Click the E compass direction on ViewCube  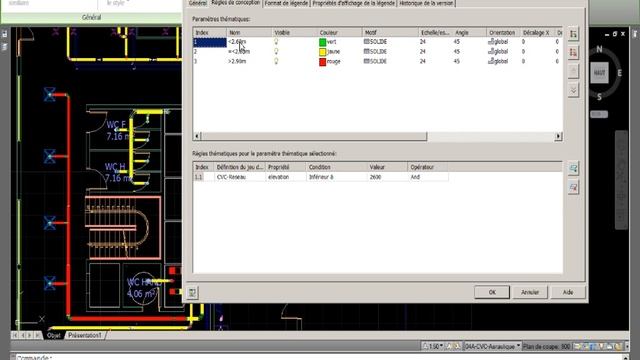coord(619,73)
